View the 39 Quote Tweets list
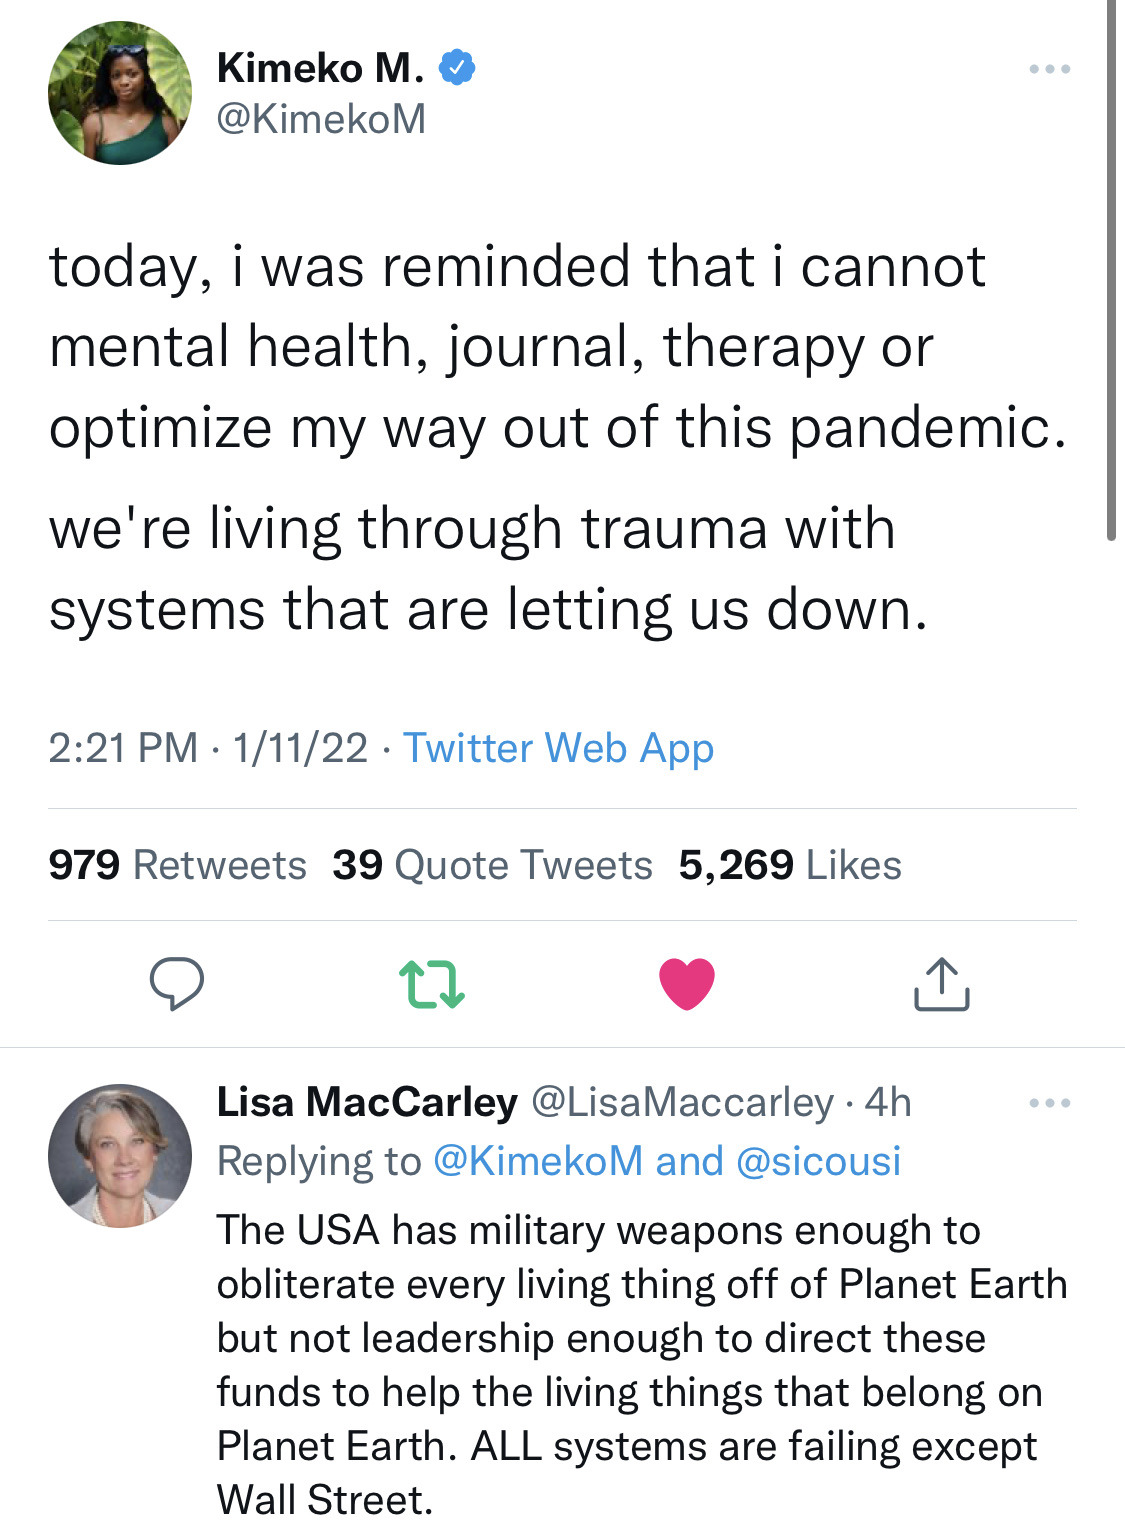1125x1535 pixels. [x=492, y=865]
